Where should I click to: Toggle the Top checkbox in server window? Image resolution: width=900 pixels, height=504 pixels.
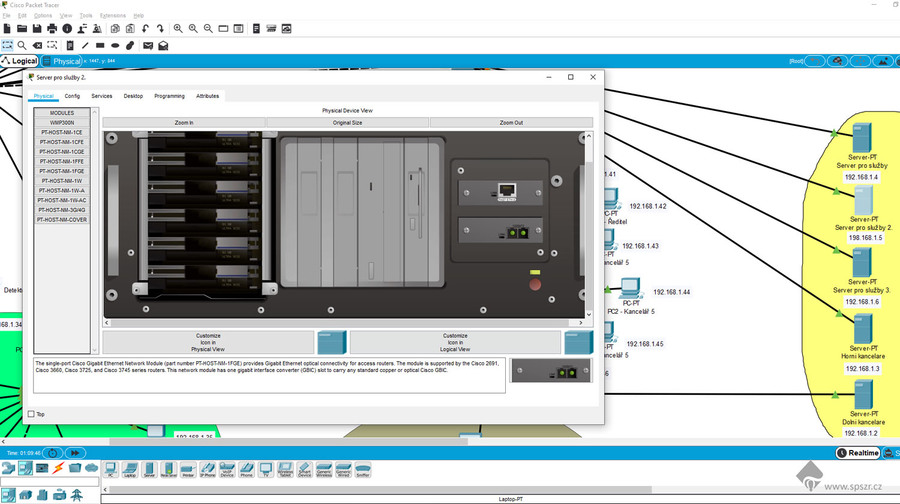pyautogui.click(x=32, y=414)
